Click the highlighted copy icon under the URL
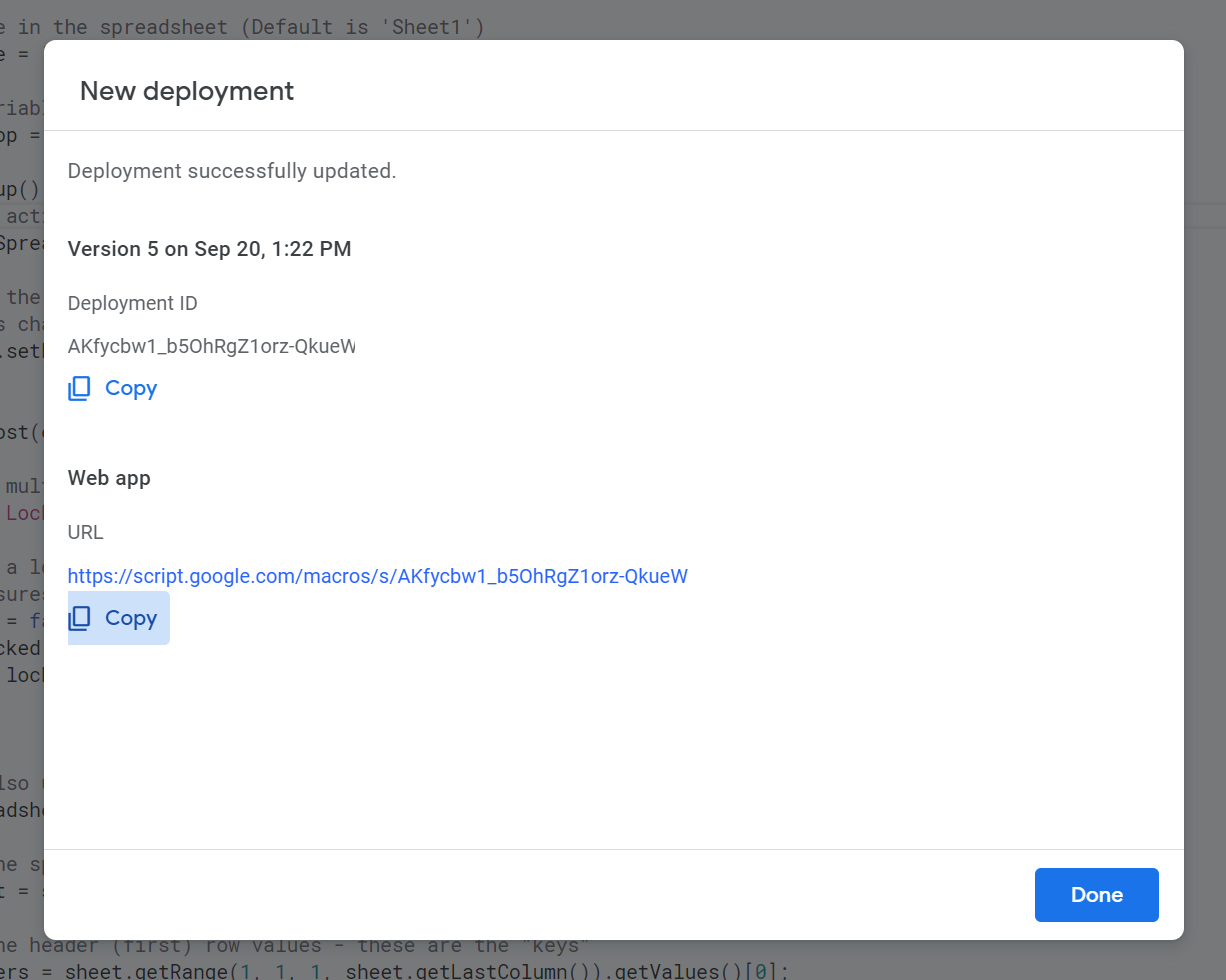 point(79,618)
